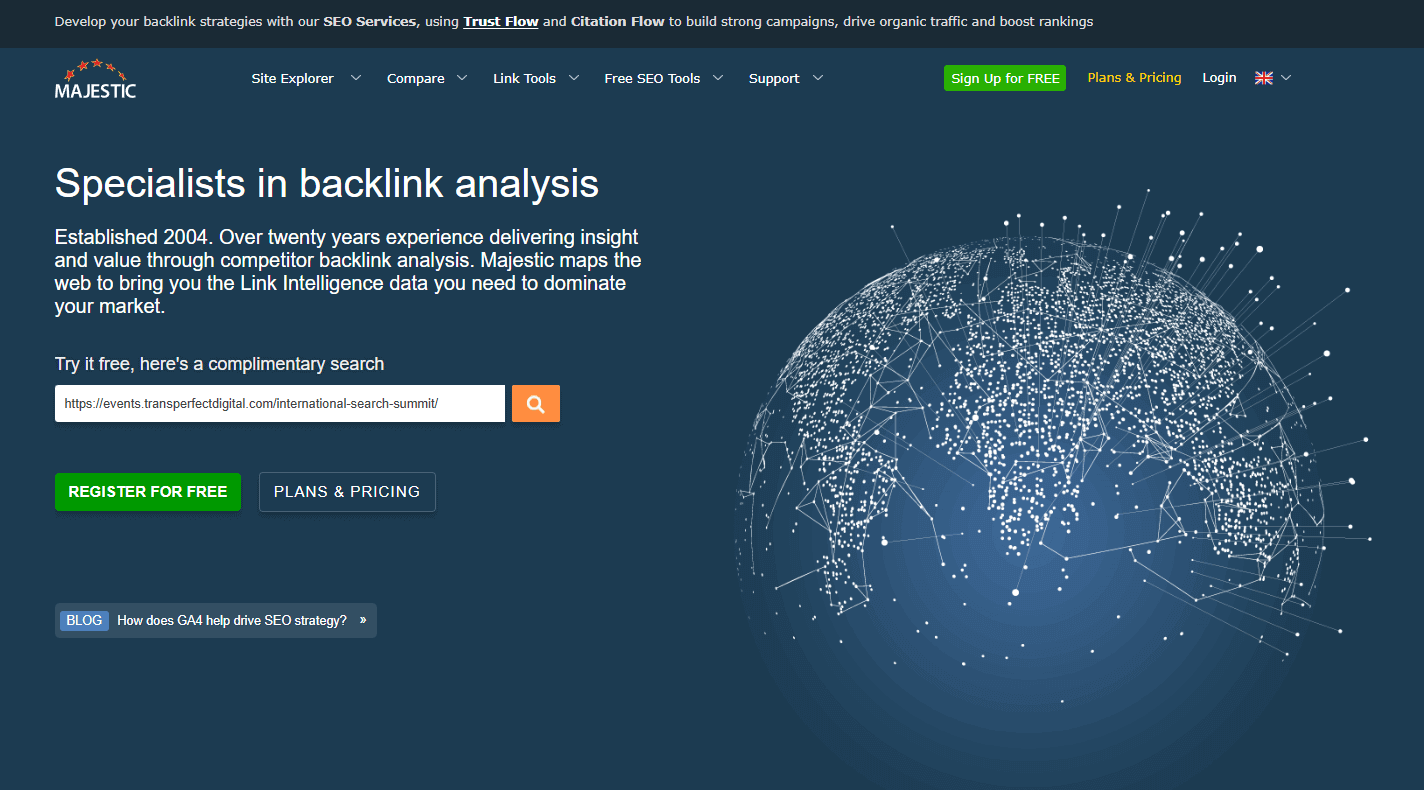Open the language selector chevron
The height and width of the screenshot is (790, 1424).
[x=1286, y=78]
